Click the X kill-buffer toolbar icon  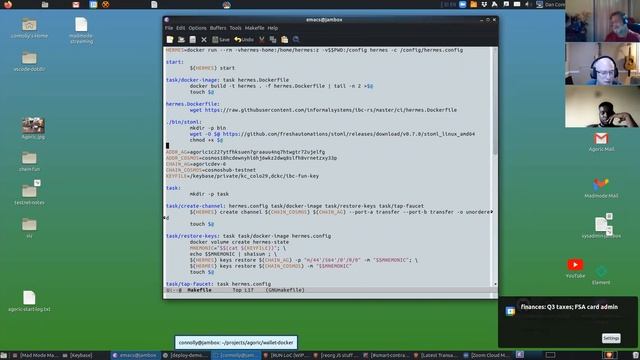[204, 40]
